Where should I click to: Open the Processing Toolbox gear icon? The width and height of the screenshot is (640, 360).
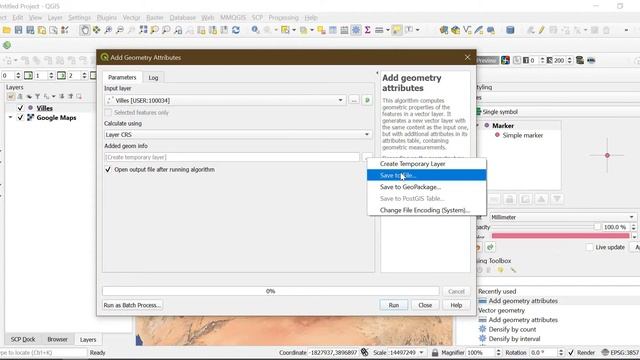coord(356,30)
